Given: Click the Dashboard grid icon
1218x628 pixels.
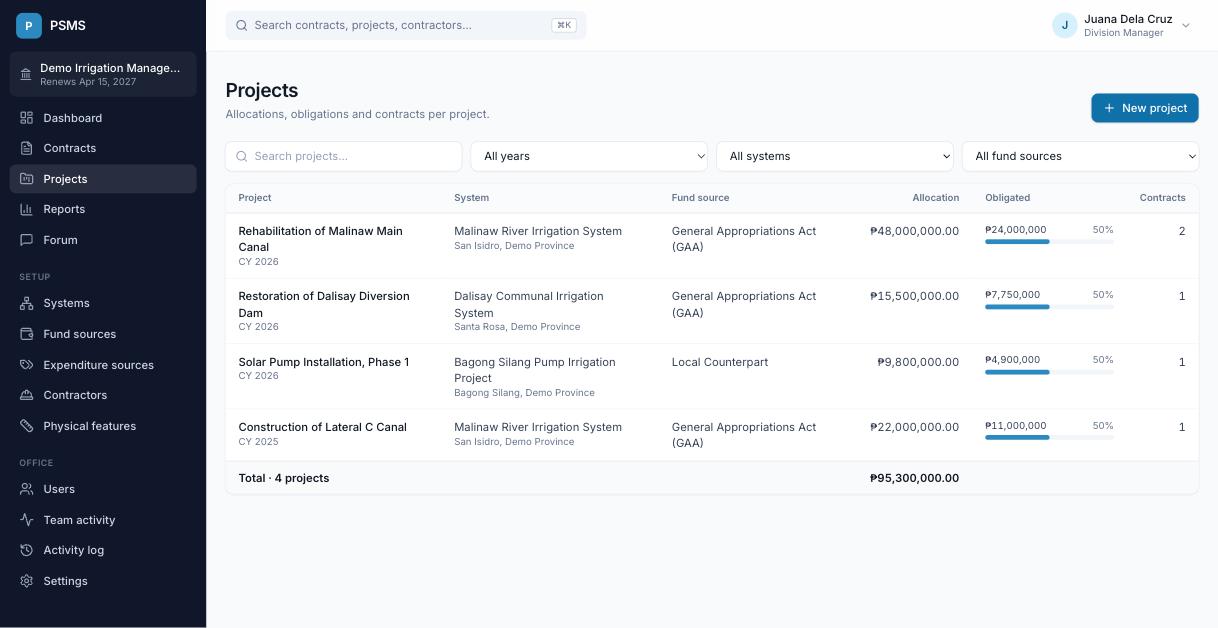Looking at the screenshot, I should [27, 118].
